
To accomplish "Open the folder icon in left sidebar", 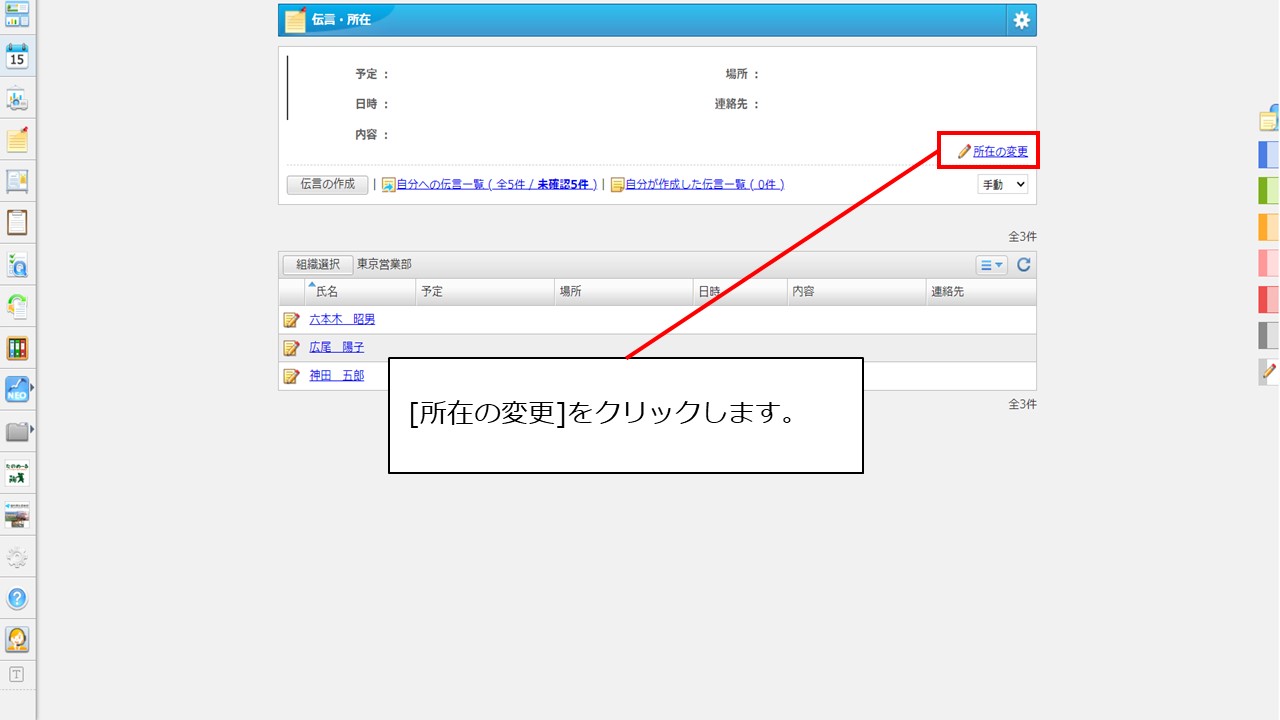I will 16,431.
